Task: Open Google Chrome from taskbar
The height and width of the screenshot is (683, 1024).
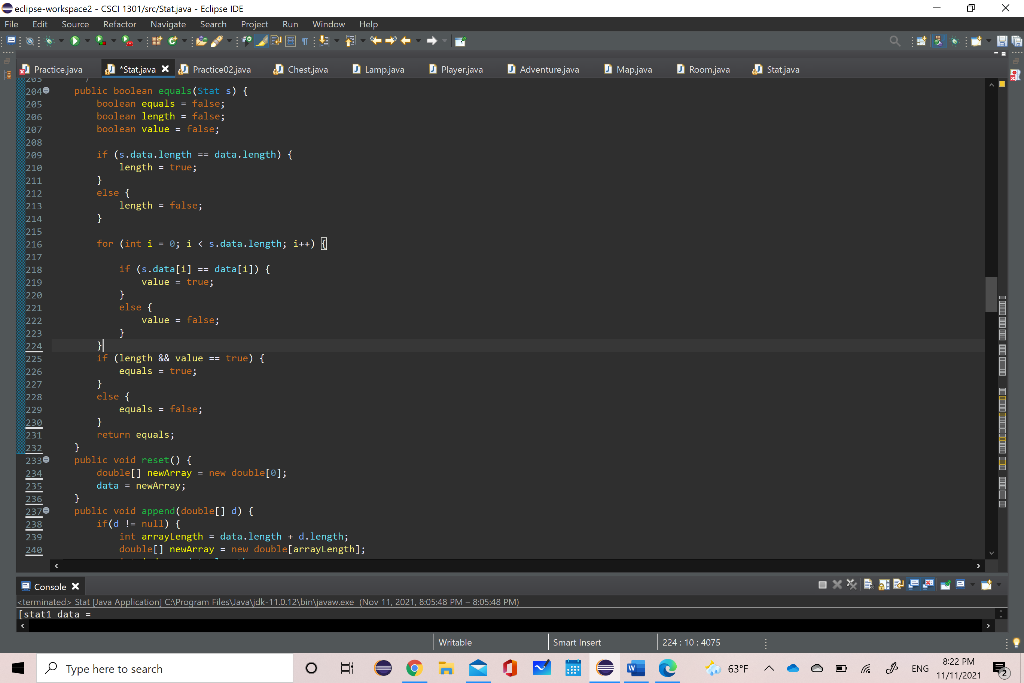Action: click(414, 668)
